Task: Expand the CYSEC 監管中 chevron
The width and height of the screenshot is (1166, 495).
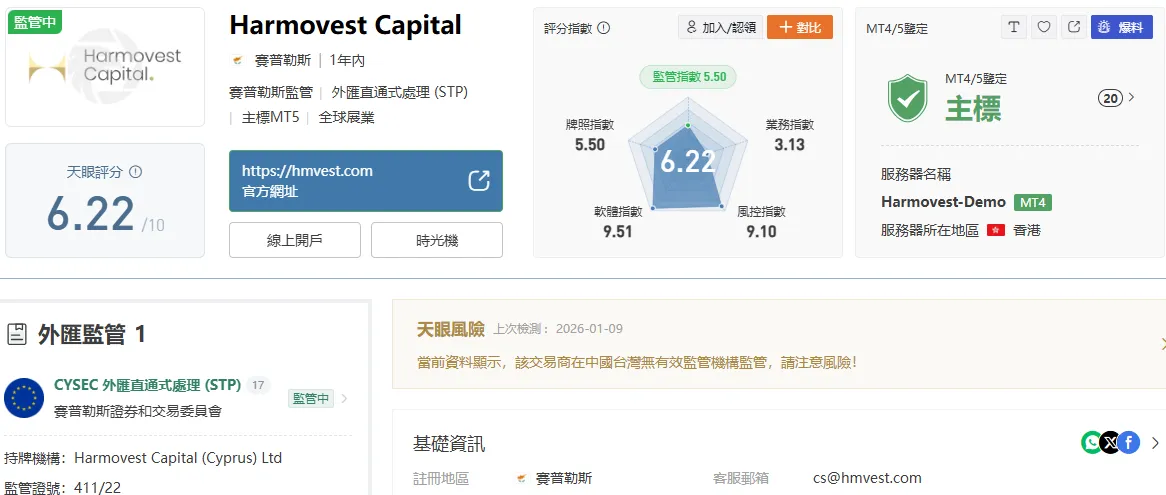Action: (344, 398)
